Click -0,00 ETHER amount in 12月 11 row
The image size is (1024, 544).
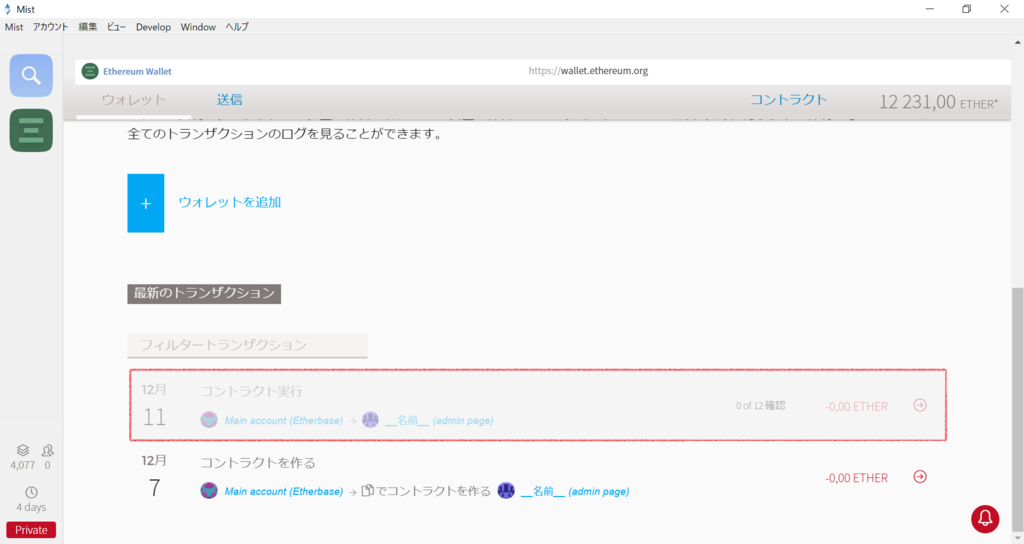[x=856, y=406]
